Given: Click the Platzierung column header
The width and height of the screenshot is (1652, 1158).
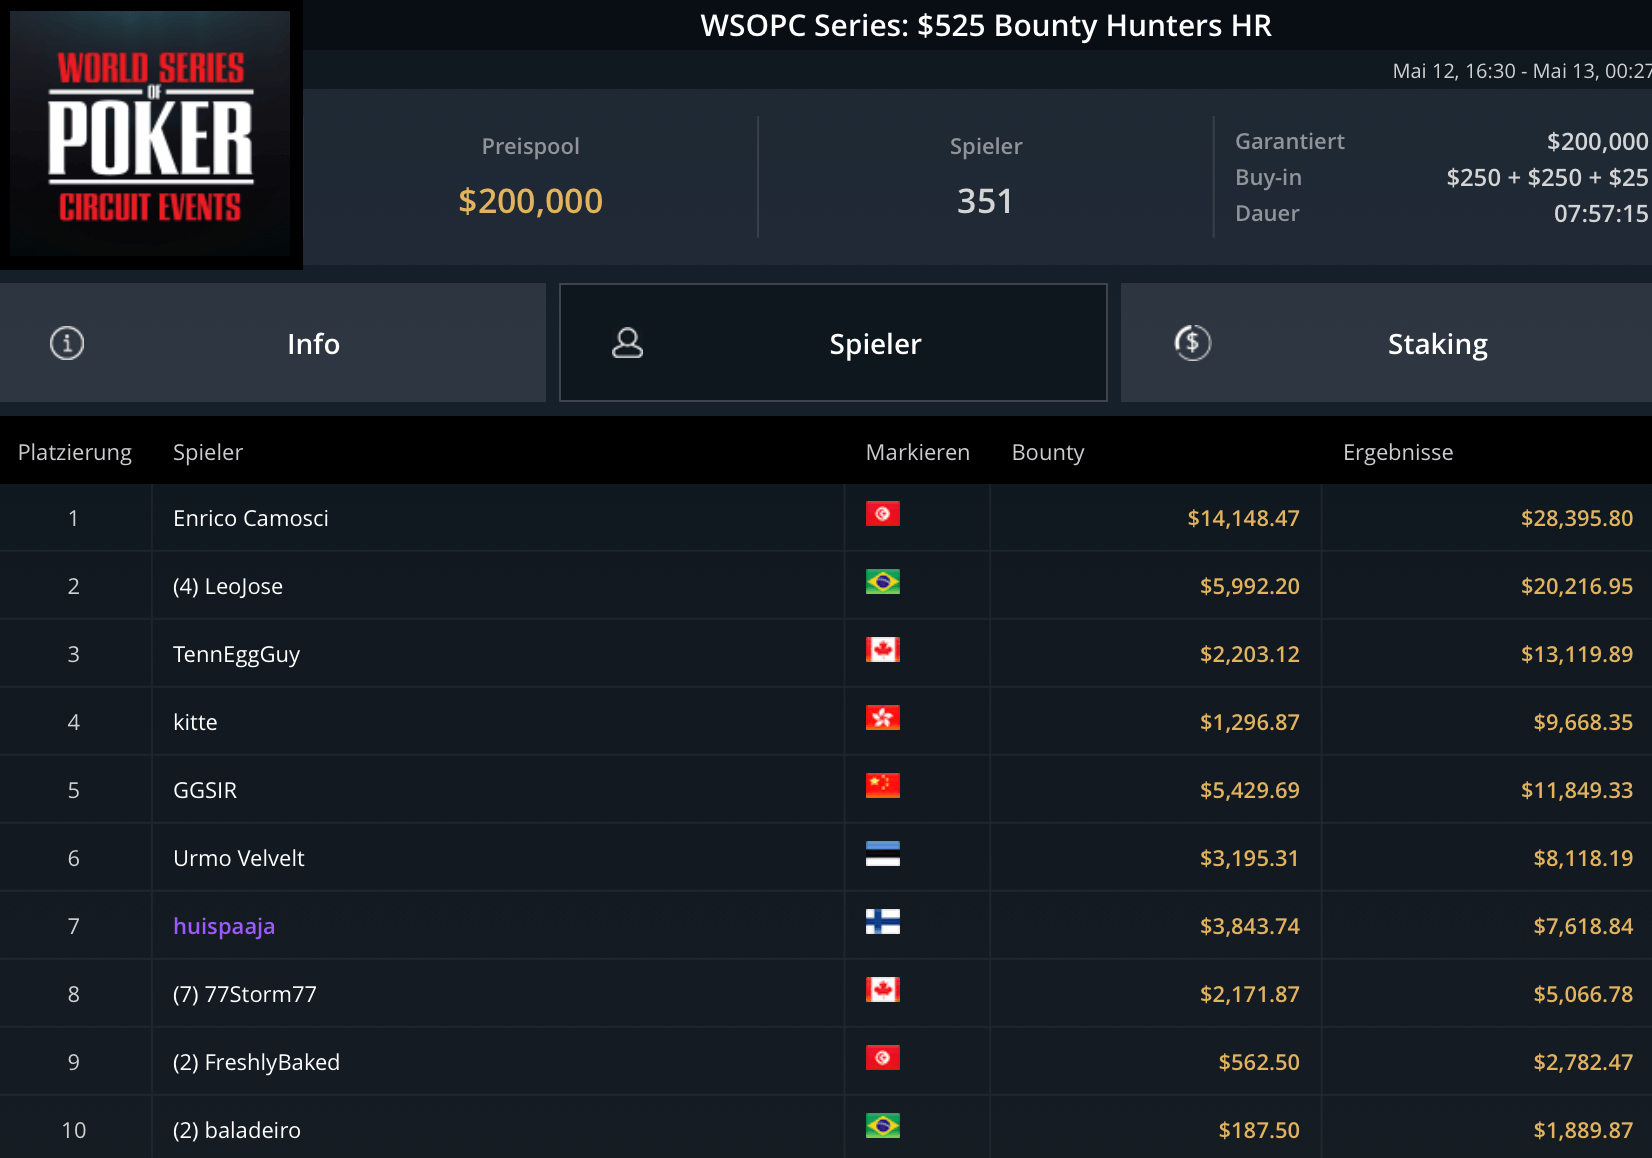Looking at the screenshot, I should tap(75, 452).
